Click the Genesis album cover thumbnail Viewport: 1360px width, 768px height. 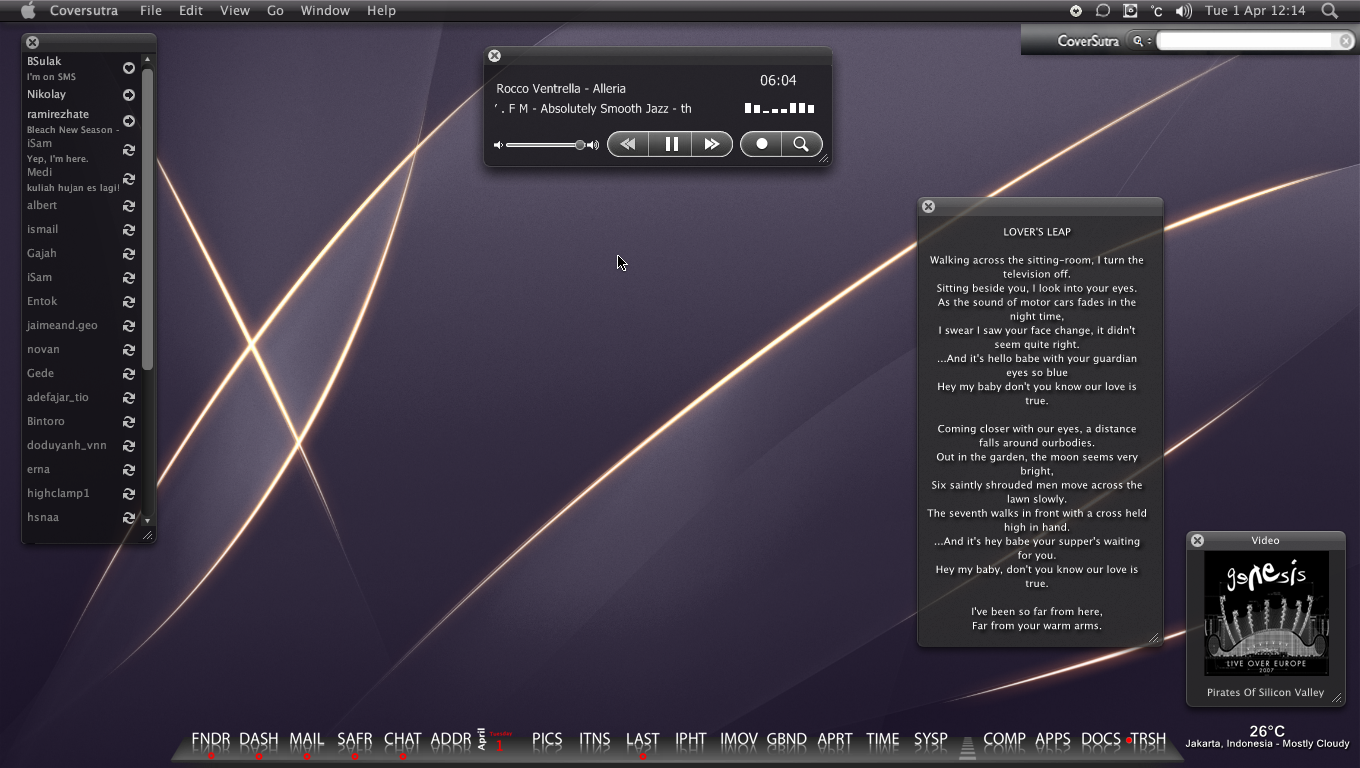pyautogui.click(x=1266, y=615)
